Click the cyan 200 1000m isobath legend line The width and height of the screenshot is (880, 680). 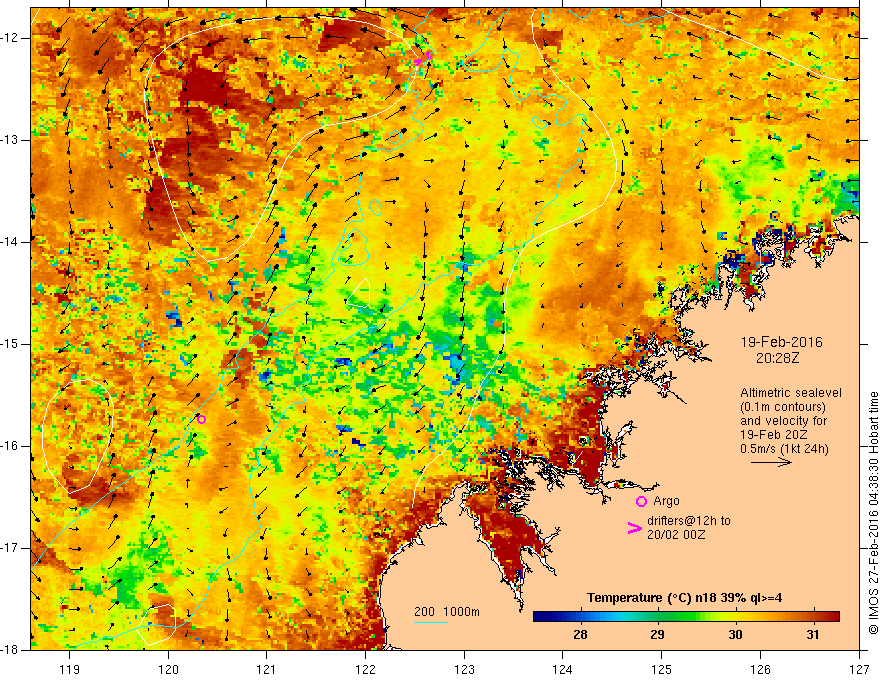(430, 622)
